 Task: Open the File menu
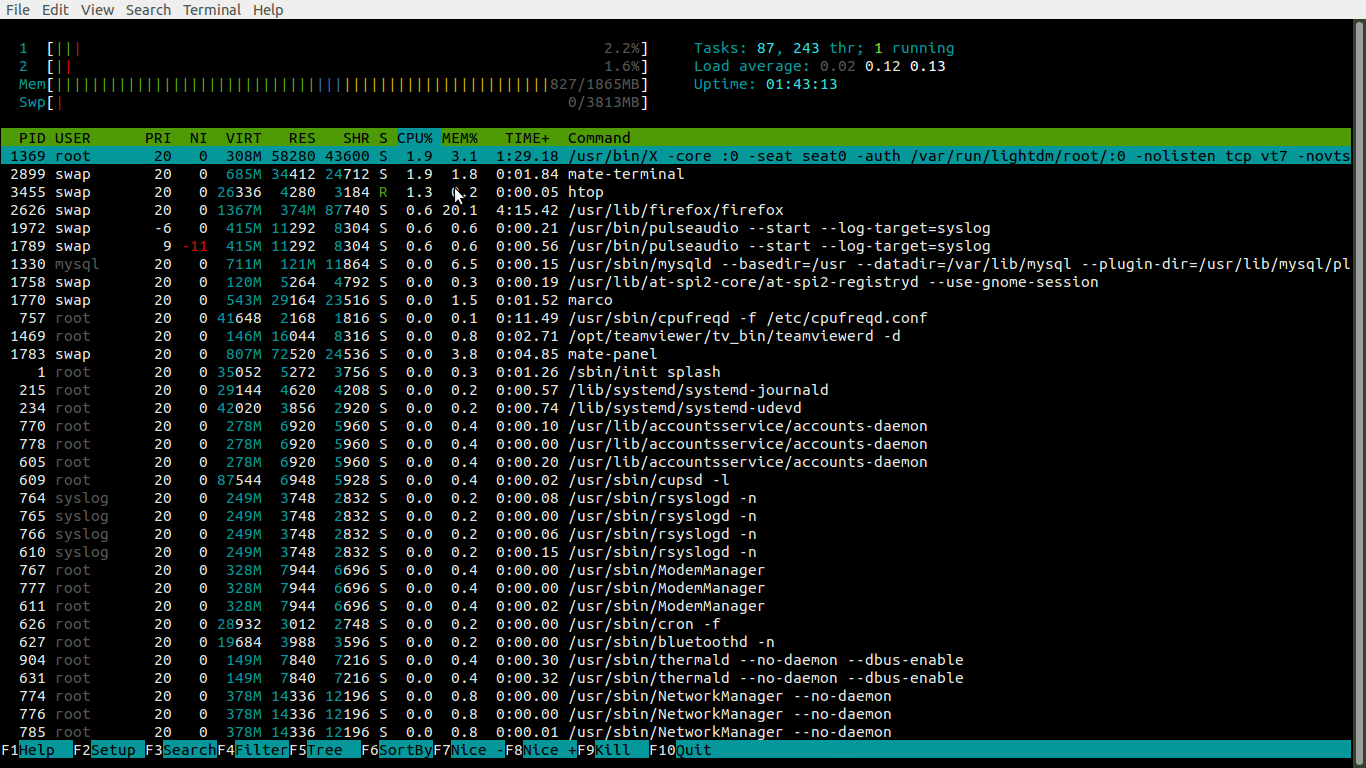pyautogui.click(x=17, y=9)
